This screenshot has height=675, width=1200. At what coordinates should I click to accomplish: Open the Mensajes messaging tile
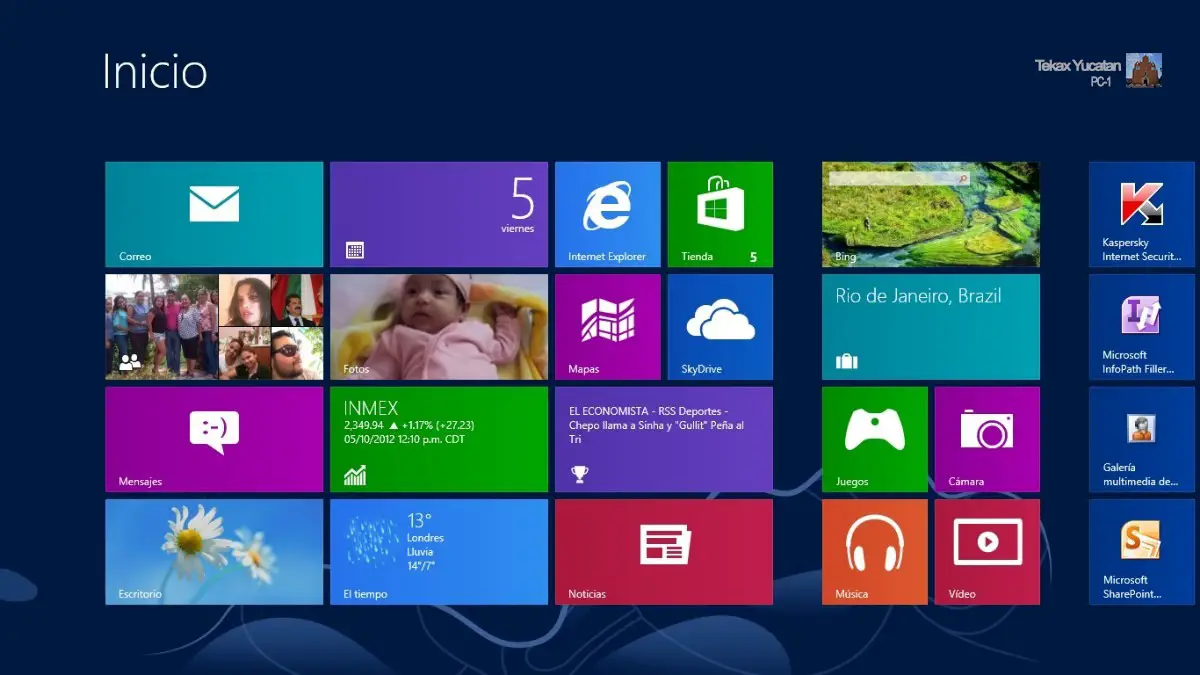pos(214,439)
